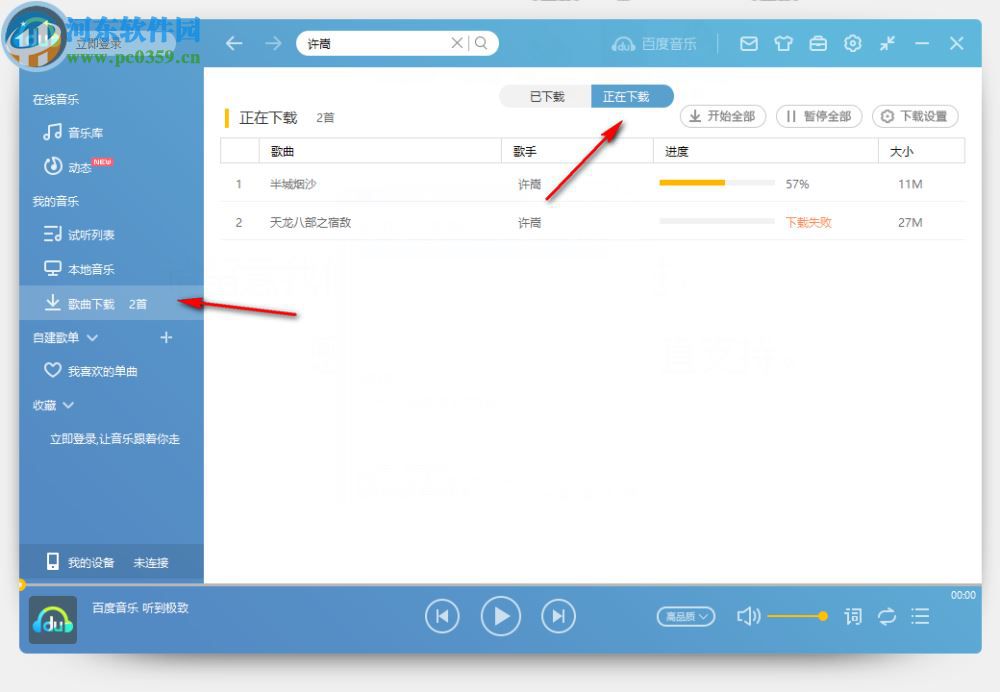The height and width of the screenshot is (692, 1000).
Task: Mute the volume speaker icon
Action: 749,617
